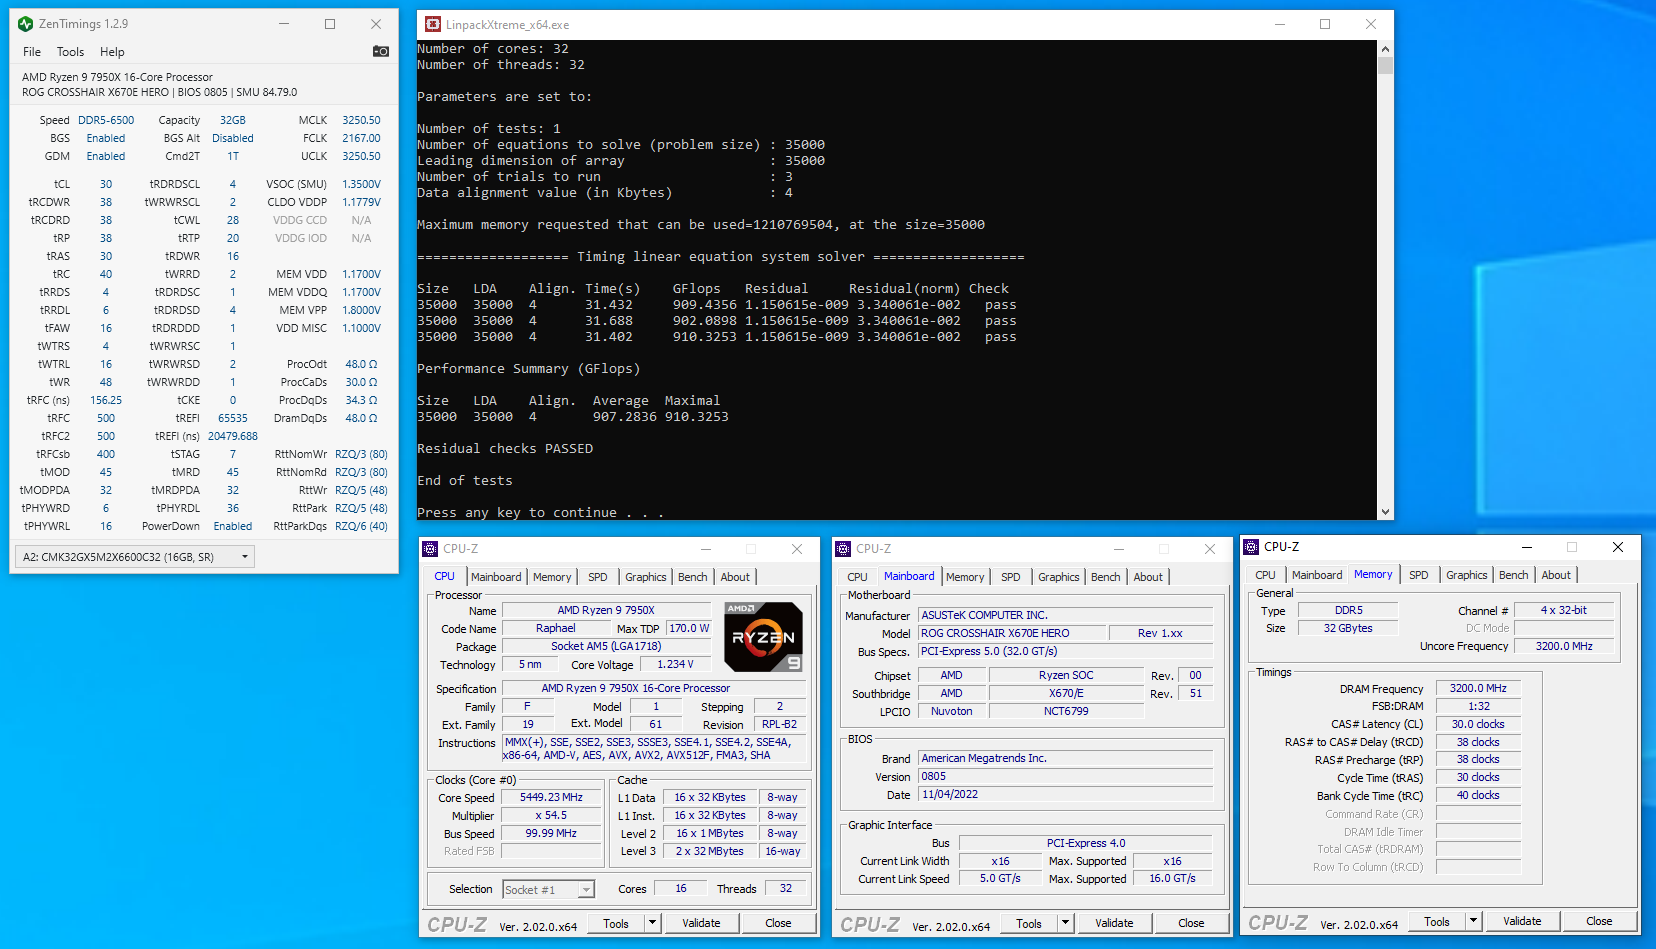Open the File menu in ZenTimings
This screenshot has height=949, width=1656.
(x=32, y=52)
